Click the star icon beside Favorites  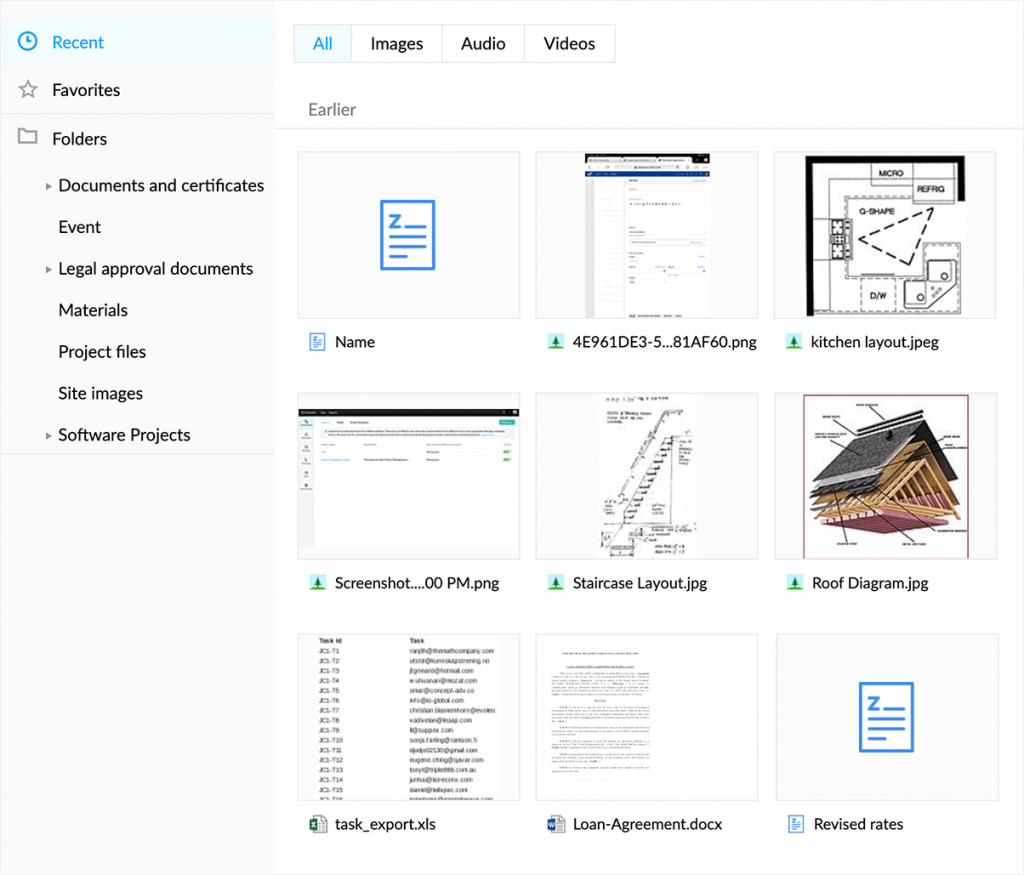click(27, 89)
